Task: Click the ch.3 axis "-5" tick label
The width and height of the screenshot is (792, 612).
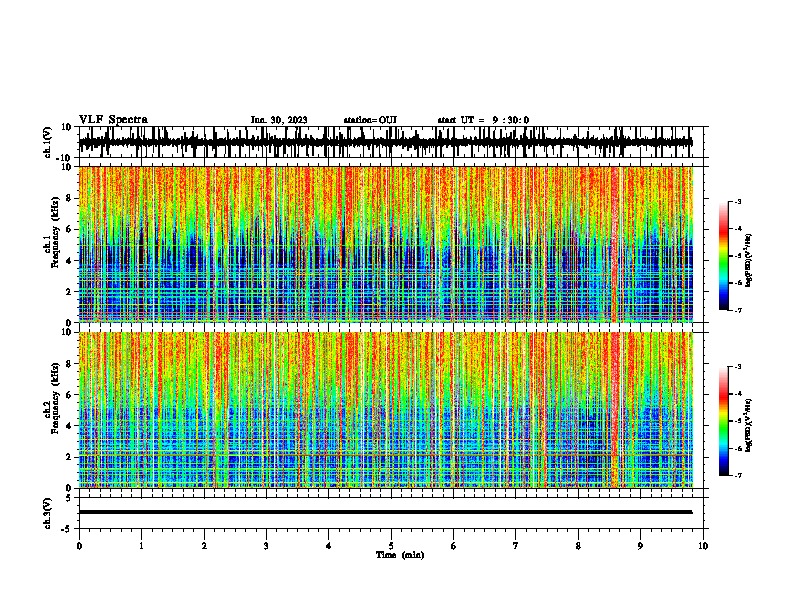Action: pyautogui.click(x=67, y=529)
